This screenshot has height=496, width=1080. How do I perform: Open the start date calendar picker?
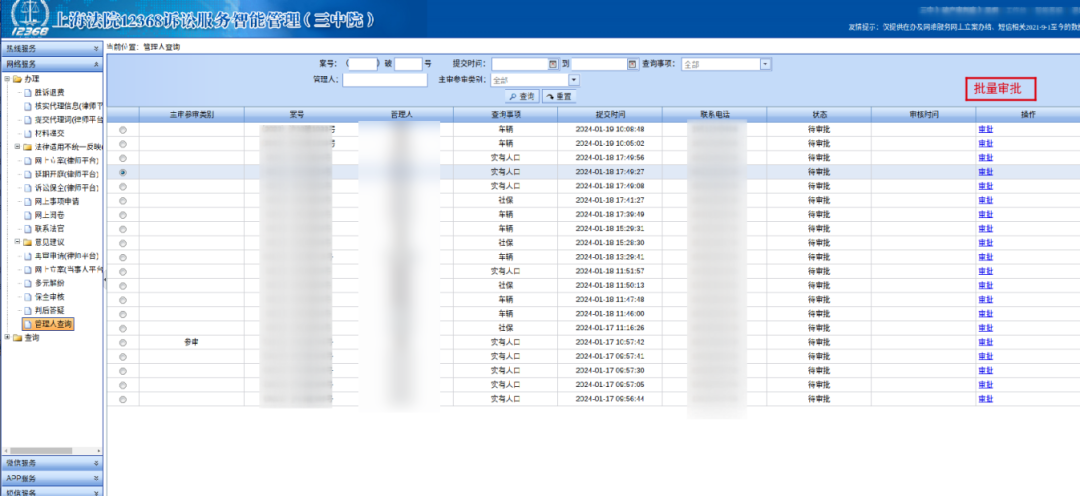tap(552, 64)
